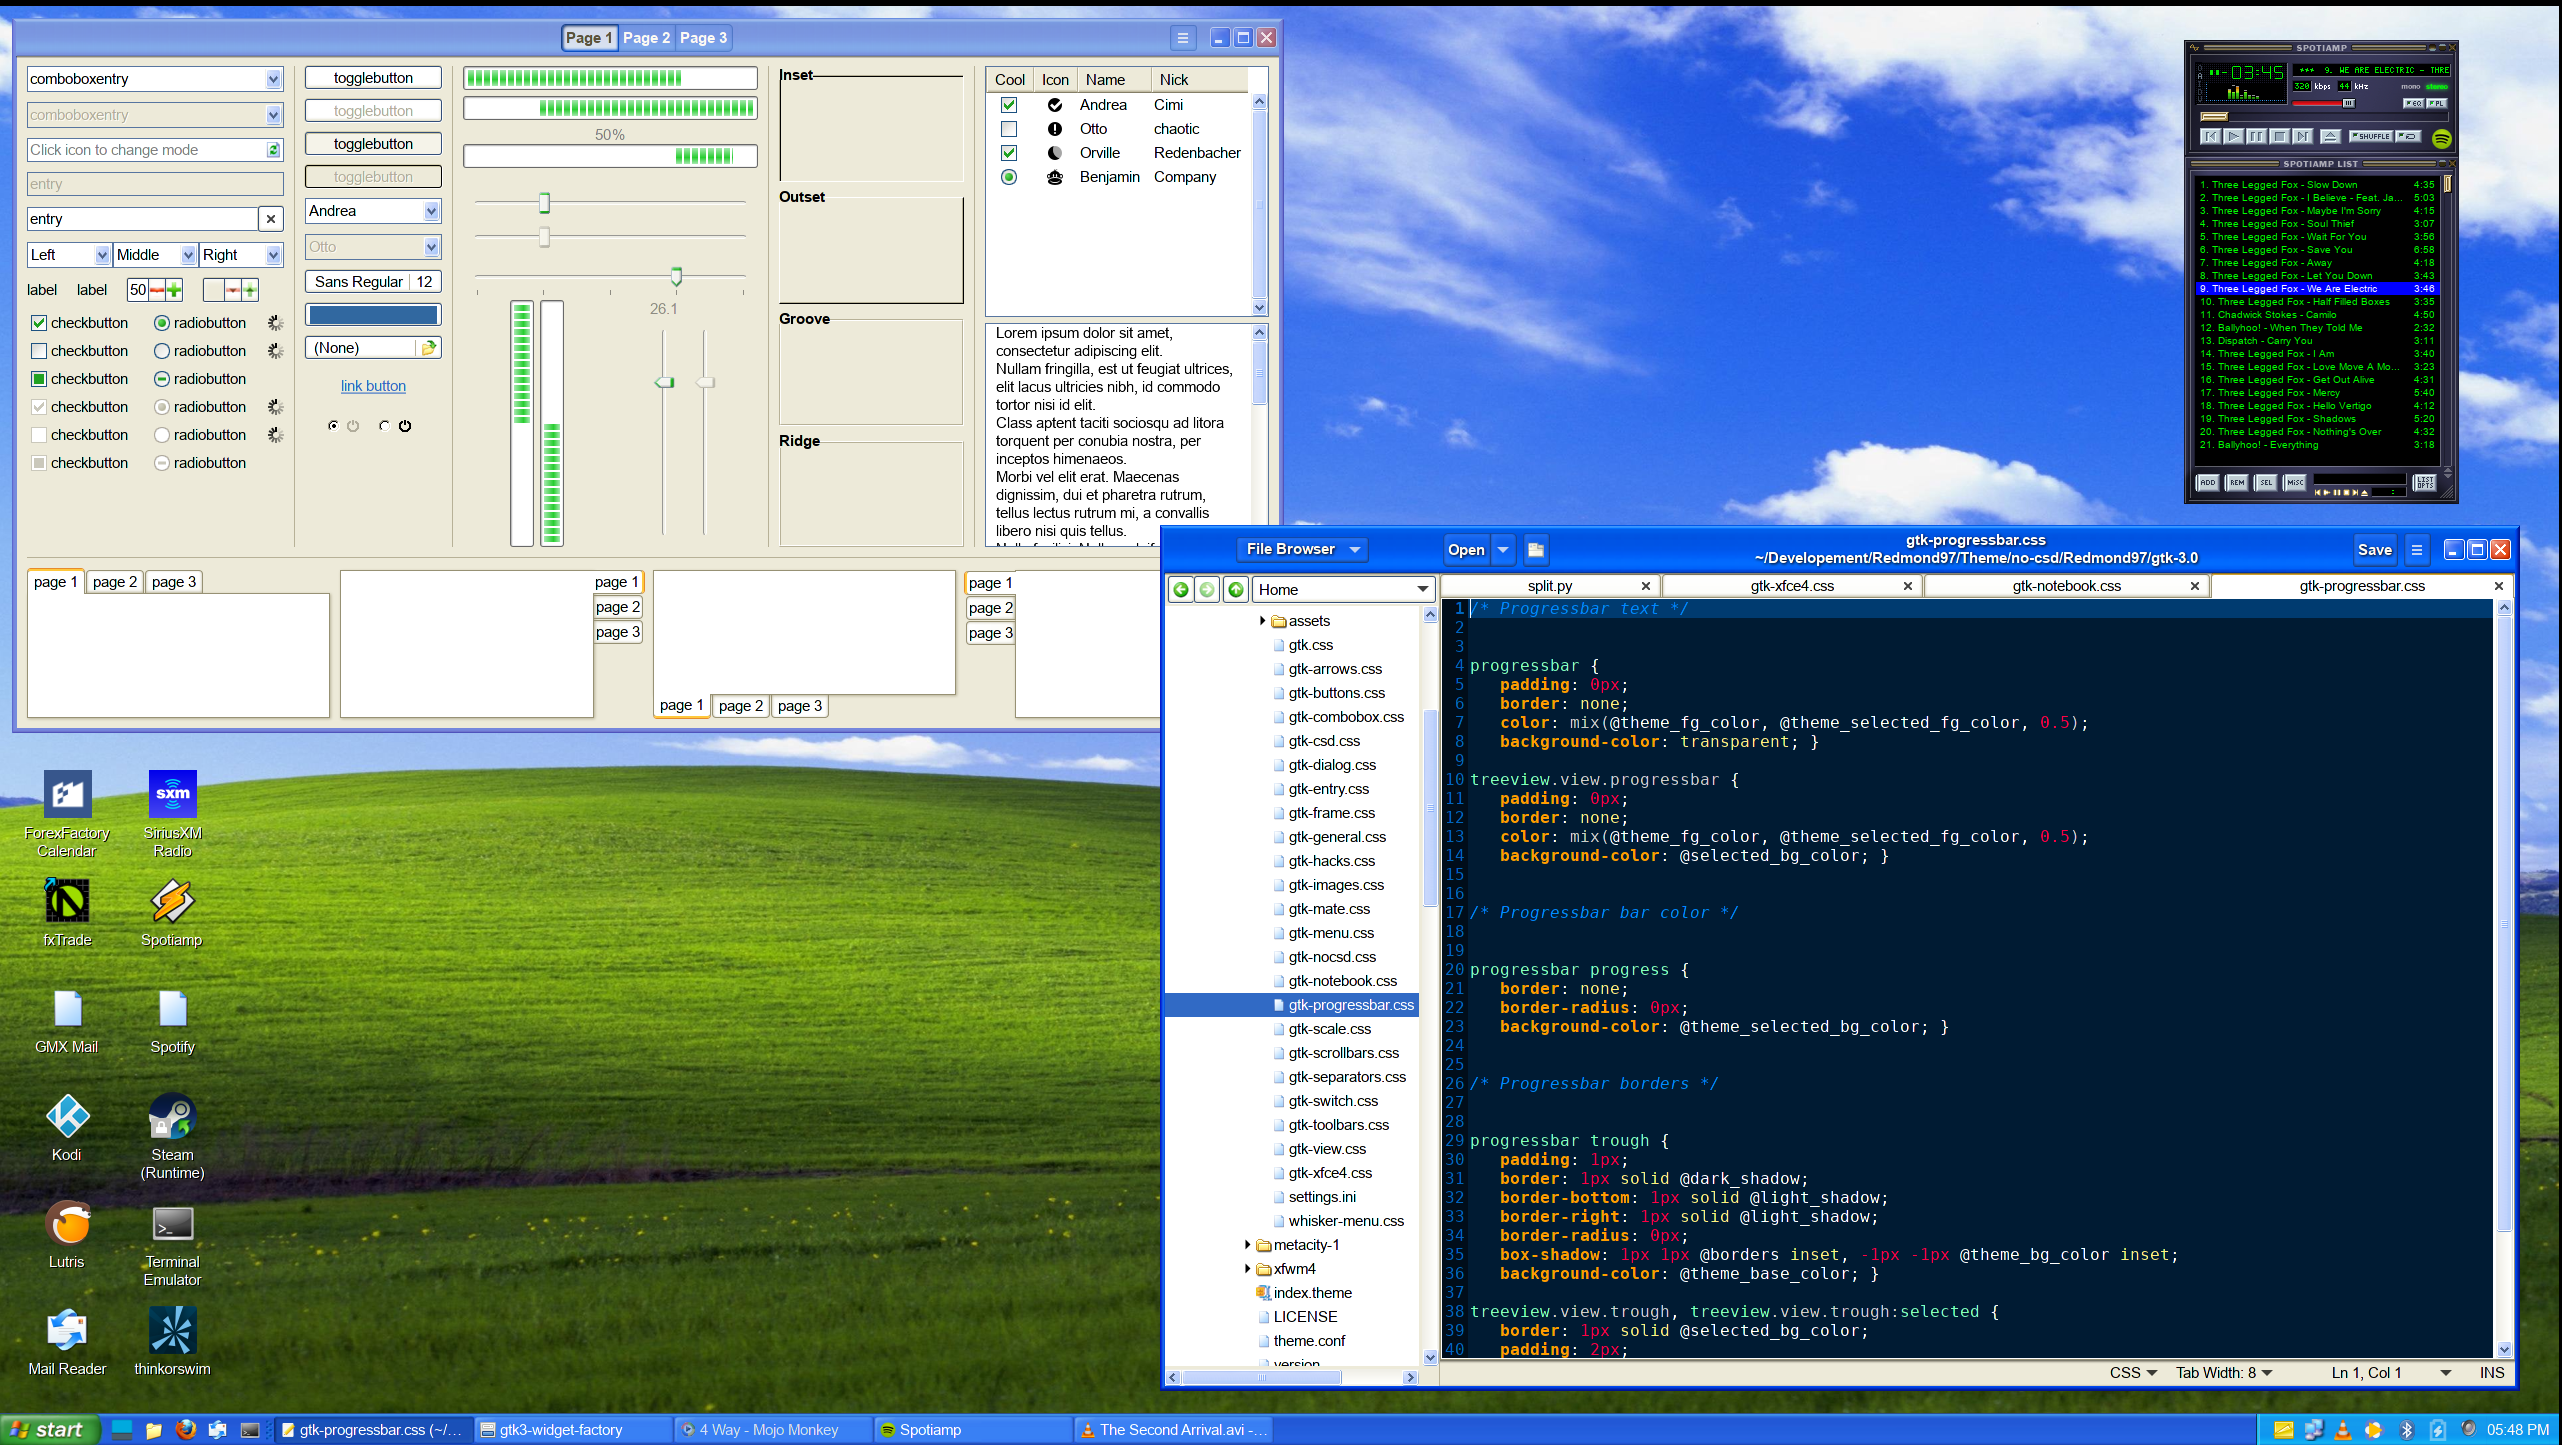Screen dimensions: 2562x1445
Task: Click the blue color button swatch
Action: coord(373,315)
